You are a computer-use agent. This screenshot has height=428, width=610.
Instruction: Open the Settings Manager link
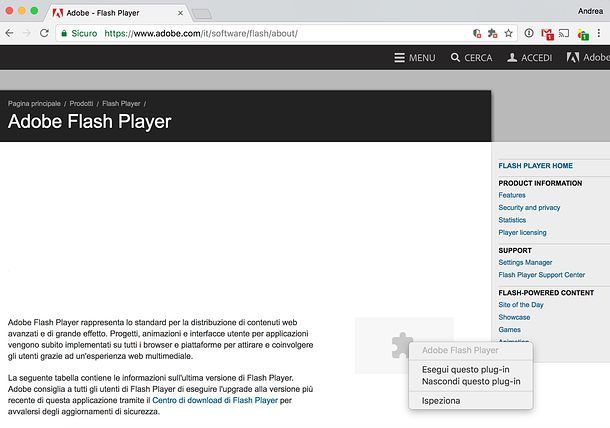(x=525, y=262)
